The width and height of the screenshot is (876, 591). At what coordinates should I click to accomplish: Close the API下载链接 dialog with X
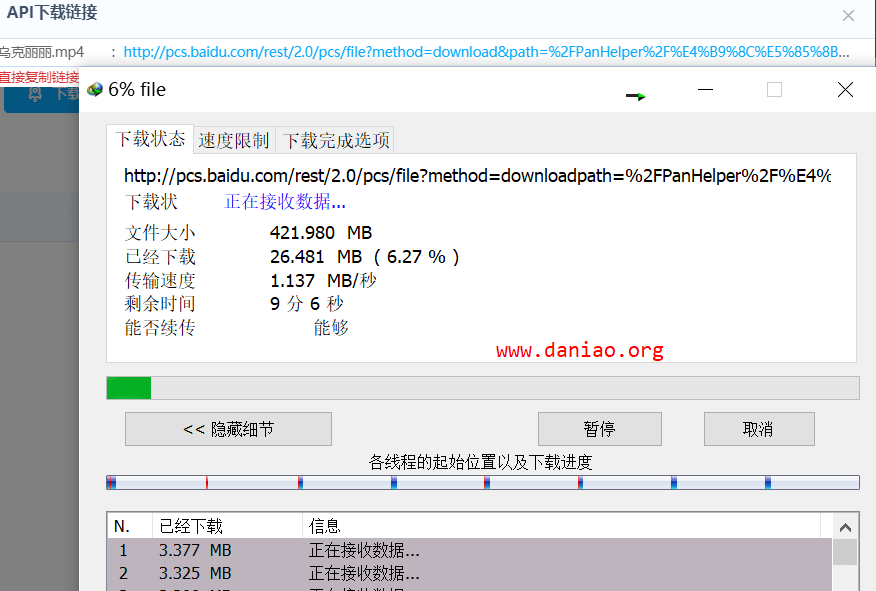point(848,16)
